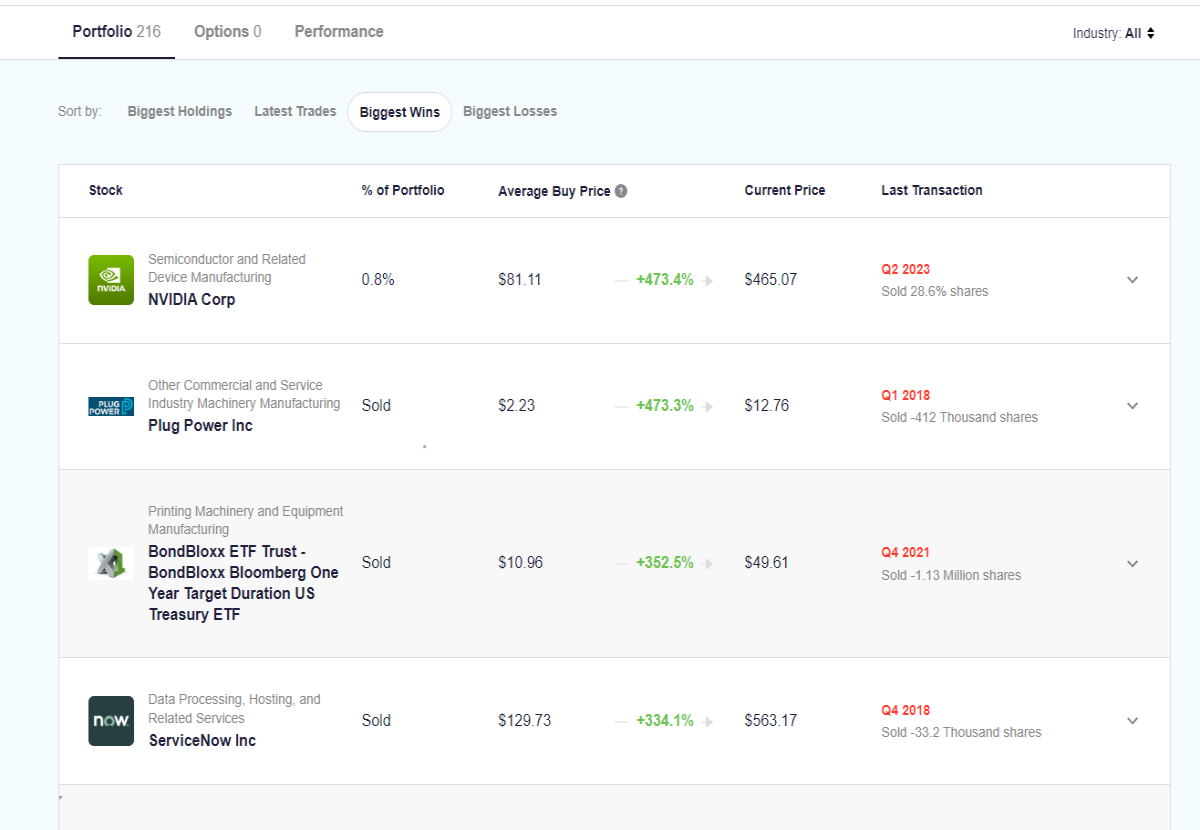
Task: Click the NVIDIA Corp logo icon
Action: coord(111,280)
